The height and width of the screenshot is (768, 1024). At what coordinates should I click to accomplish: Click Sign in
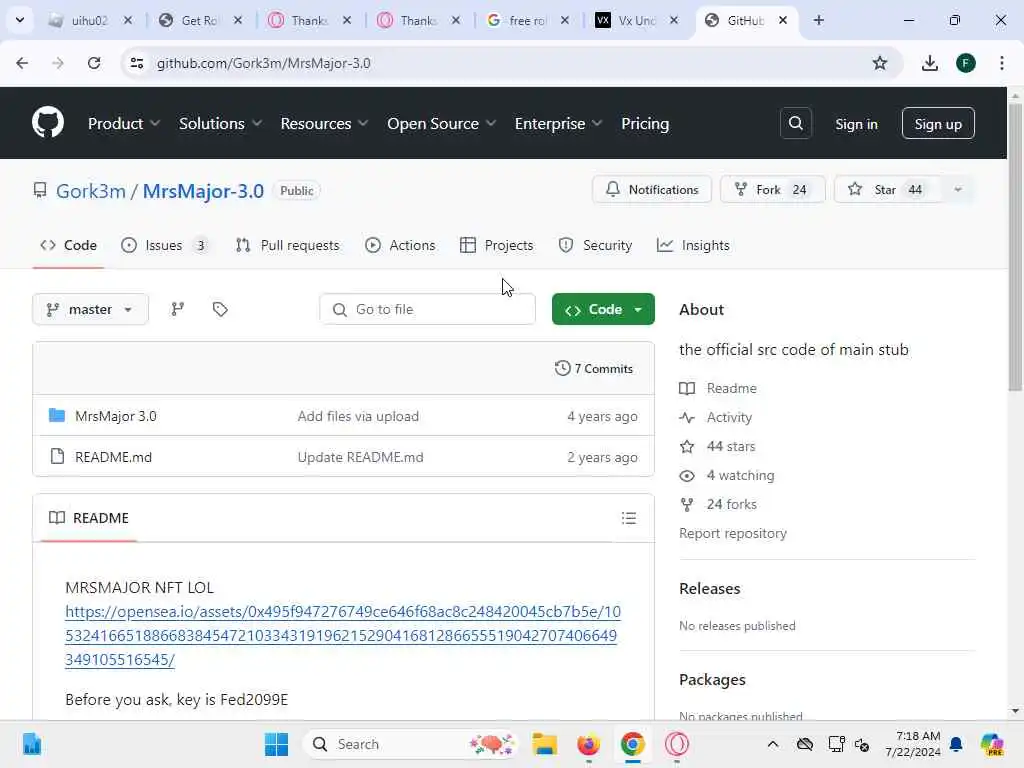tap(856, 124)
